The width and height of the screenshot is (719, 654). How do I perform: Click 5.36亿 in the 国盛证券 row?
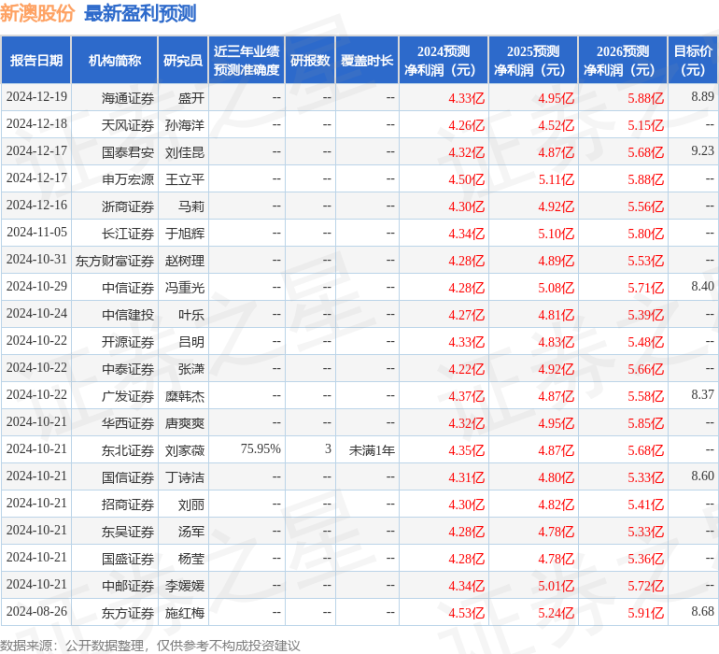[646, 559]
